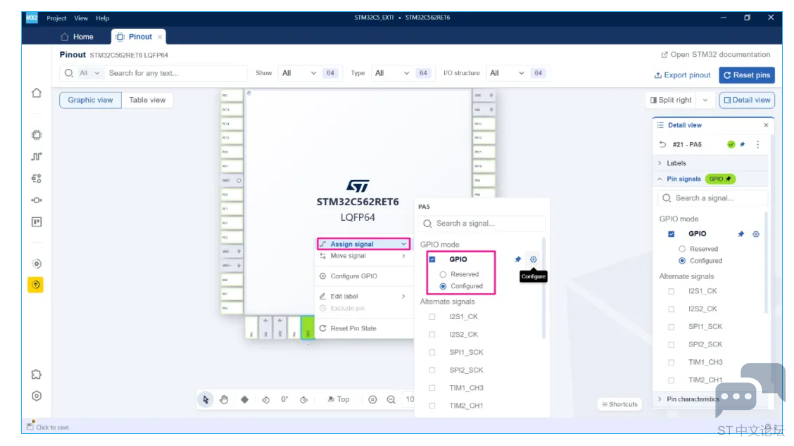Select Configured radio in PA5 popup
This screenshot has width=794, height=446.
[x=443, y=286]
